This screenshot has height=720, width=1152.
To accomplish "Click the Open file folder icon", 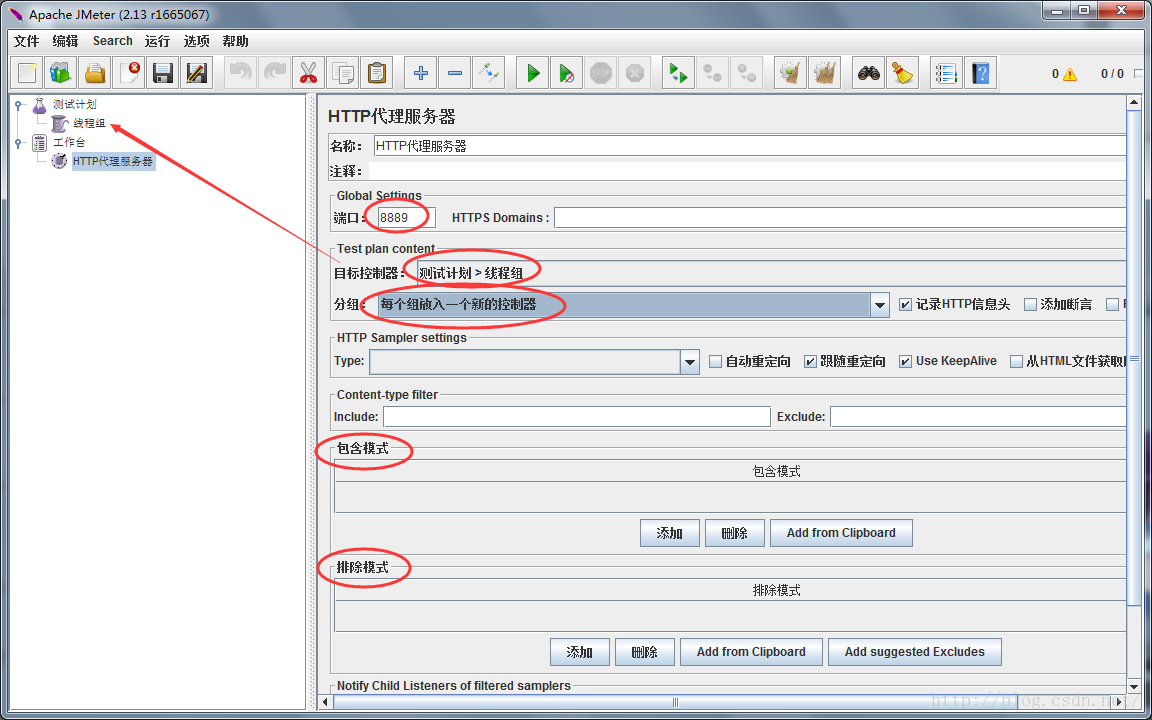I will click(x=95, y=73).
